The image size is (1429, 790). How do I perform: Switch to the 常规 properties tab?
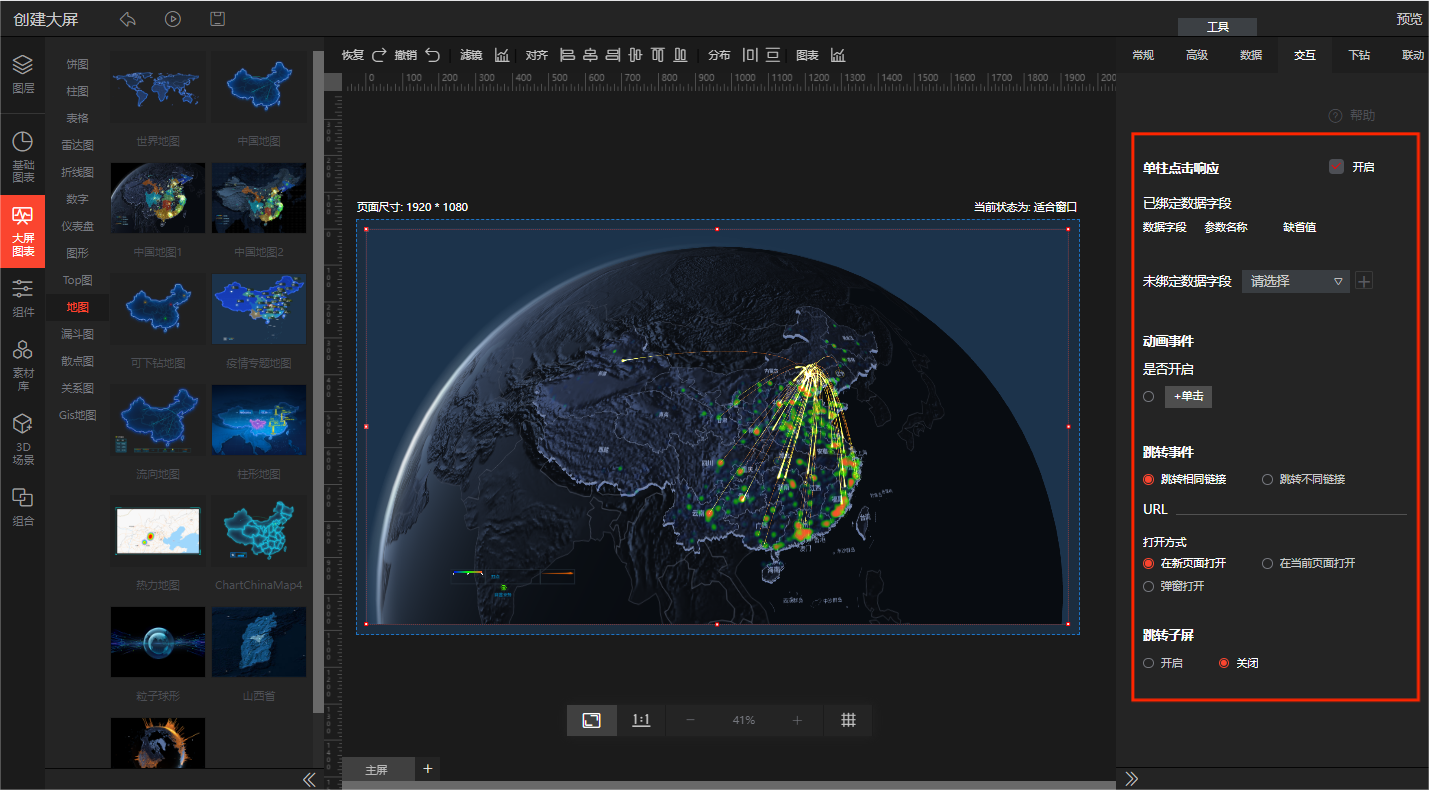click(1143, 55)
